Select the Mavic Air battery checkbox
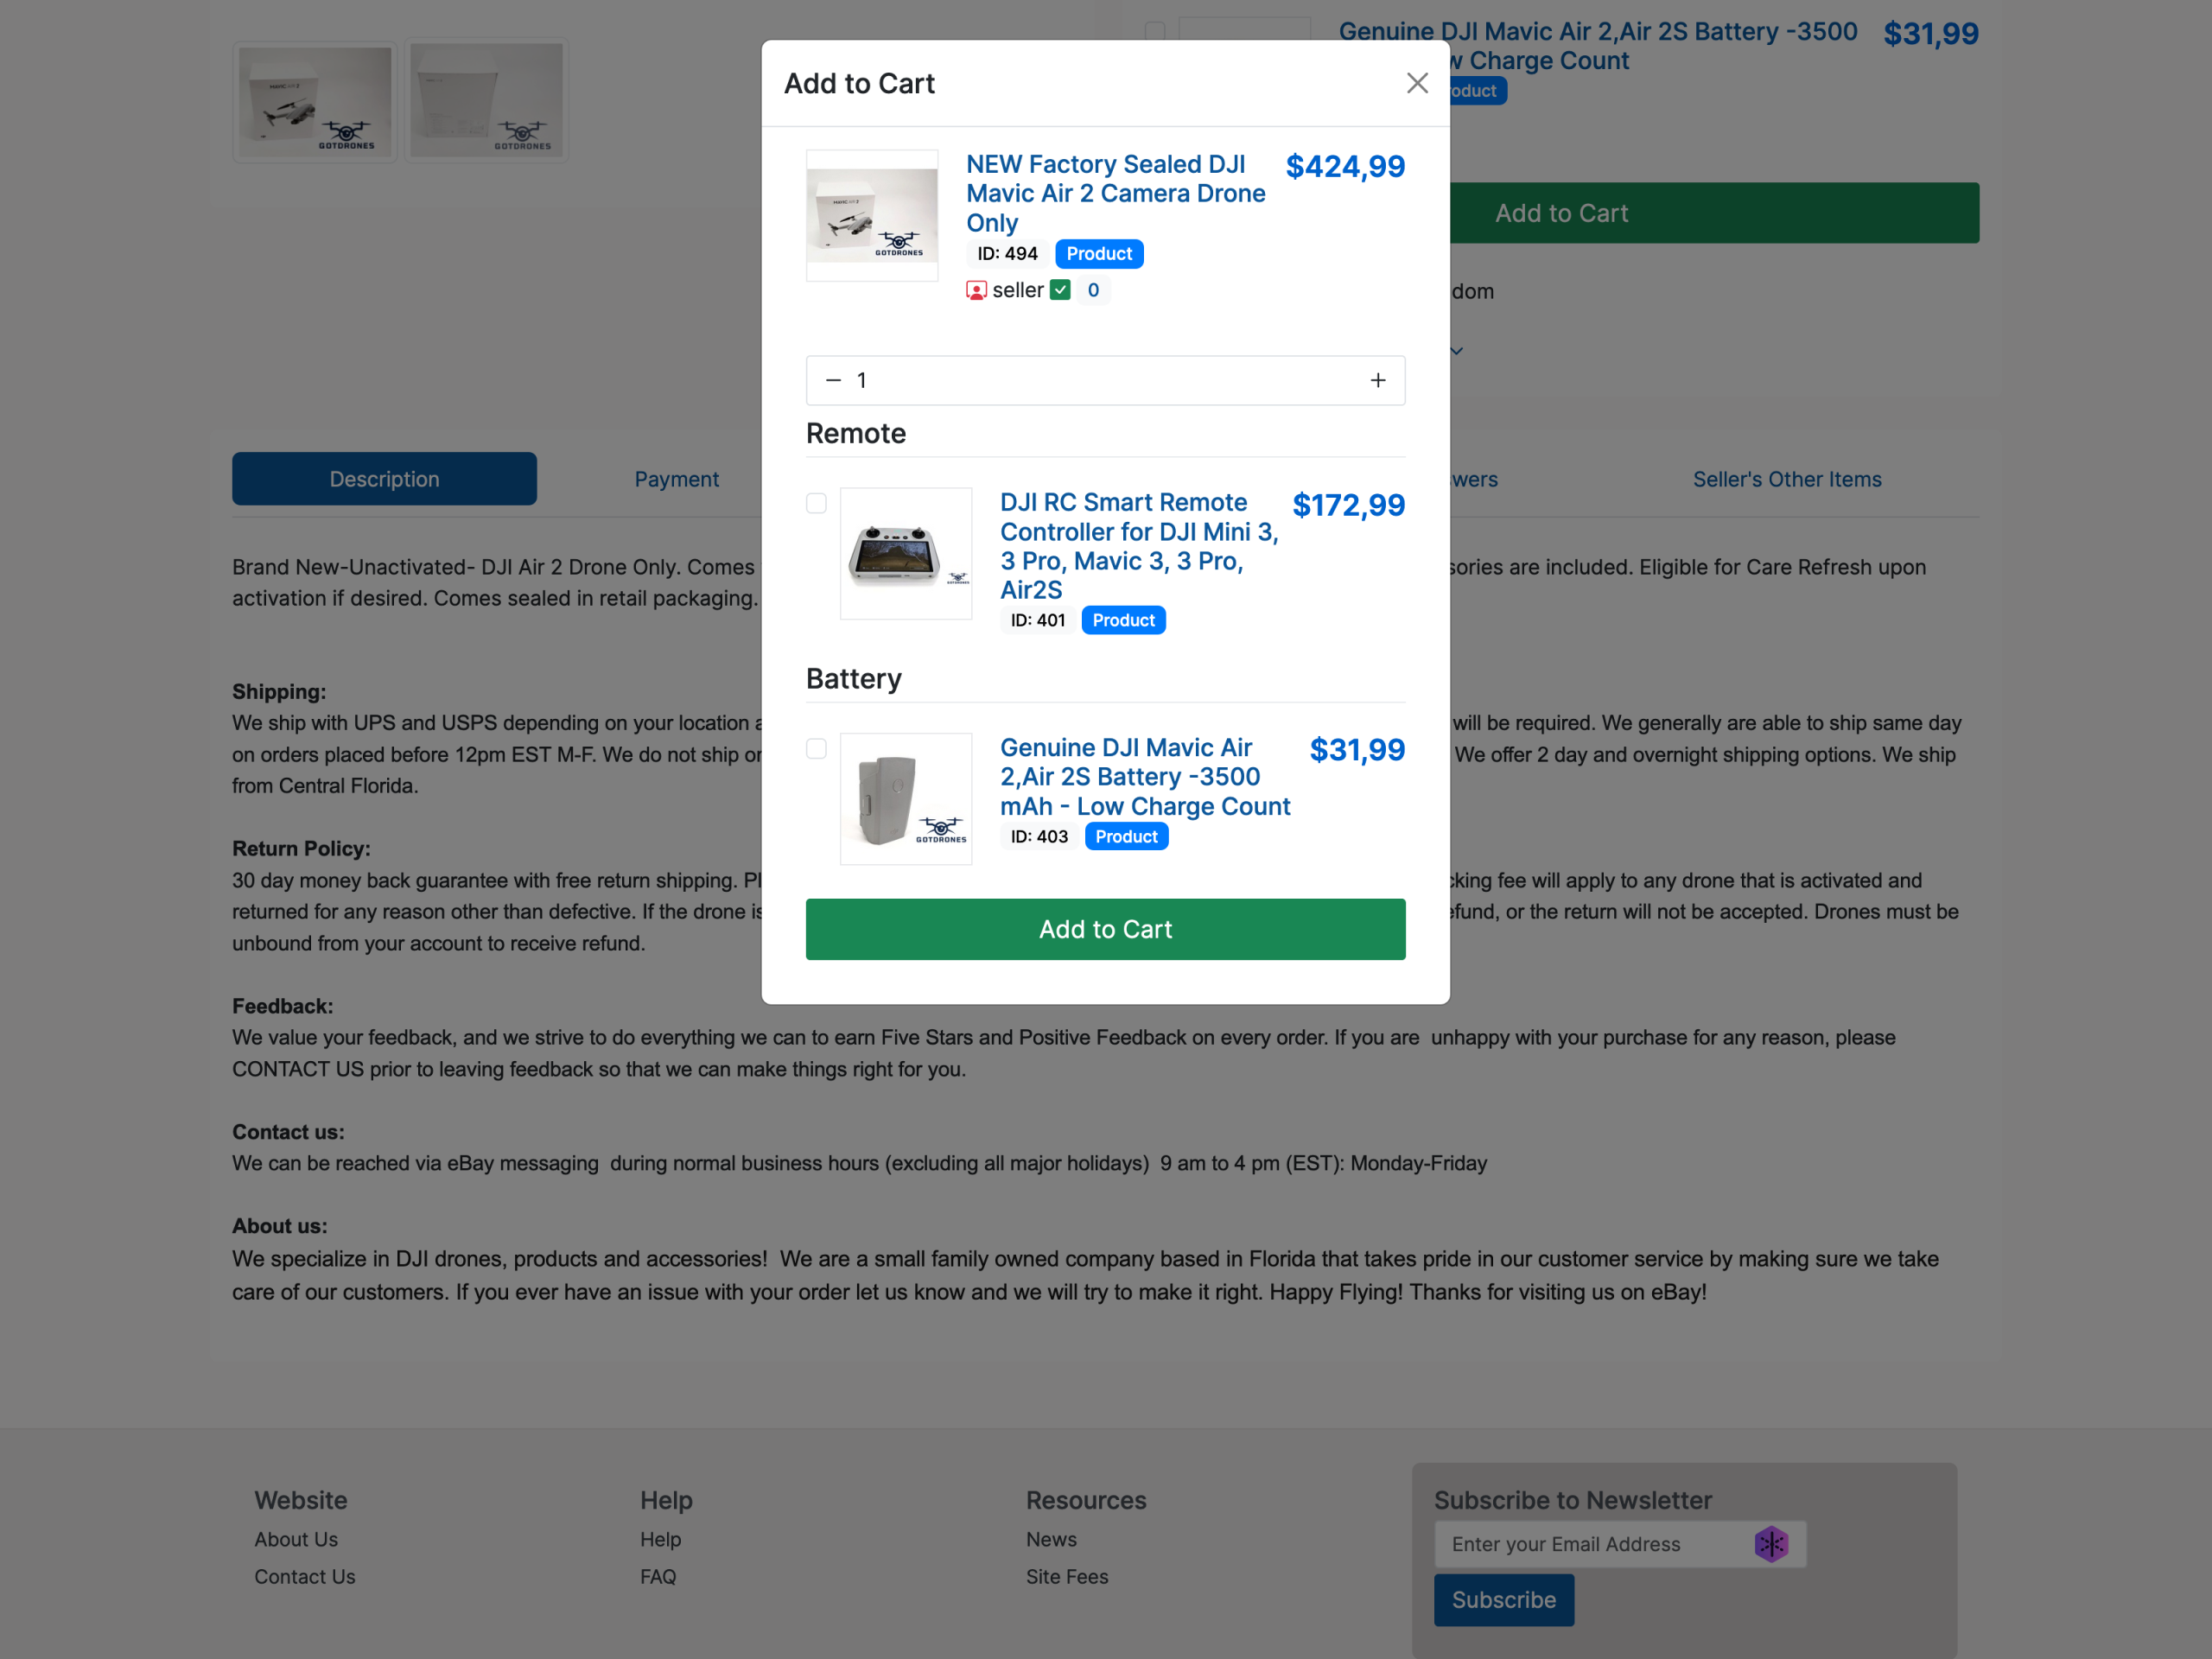The width and height of the screenshot is (2212, 1659). (816, 749)
